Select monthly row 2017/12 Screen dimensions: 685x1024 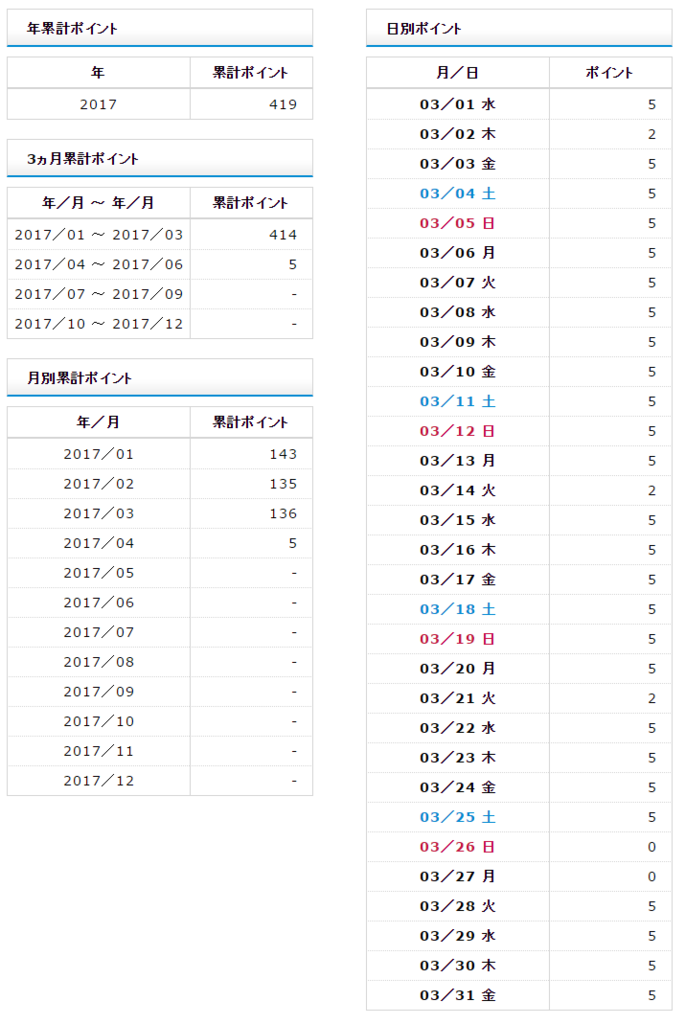pos(160,781)
